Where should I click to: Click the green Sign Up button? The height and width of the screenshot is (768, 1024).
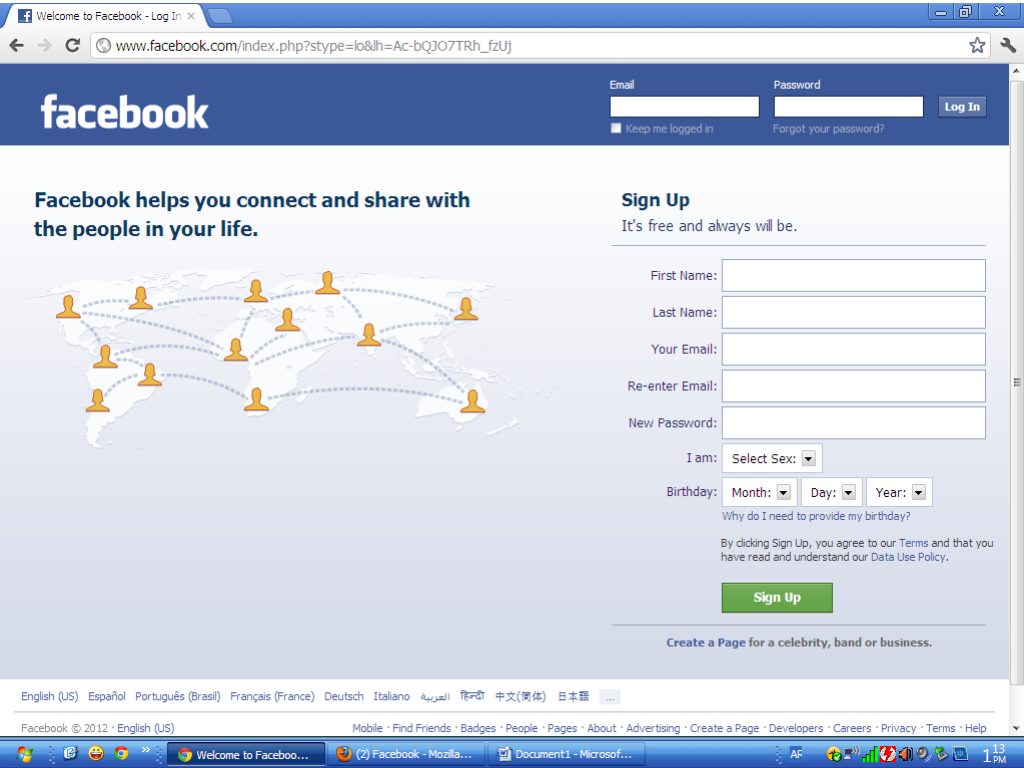click(x=777, y=598)
